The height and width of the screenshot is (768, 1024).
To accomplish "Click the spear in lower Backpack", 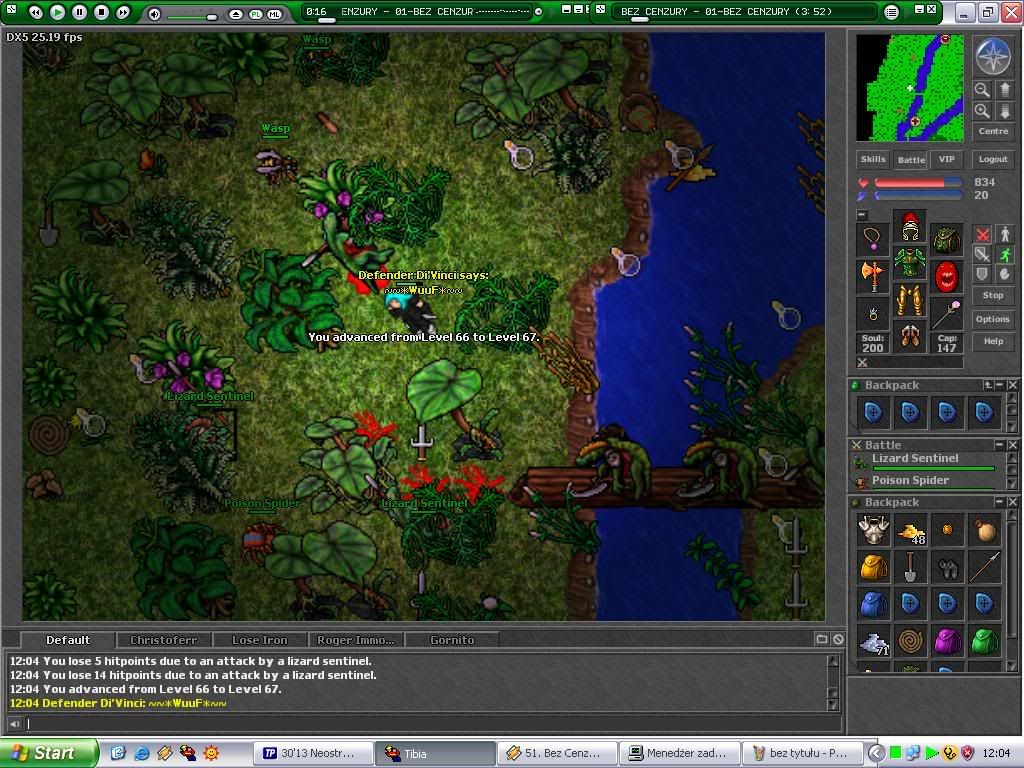I will click(984, 567).
